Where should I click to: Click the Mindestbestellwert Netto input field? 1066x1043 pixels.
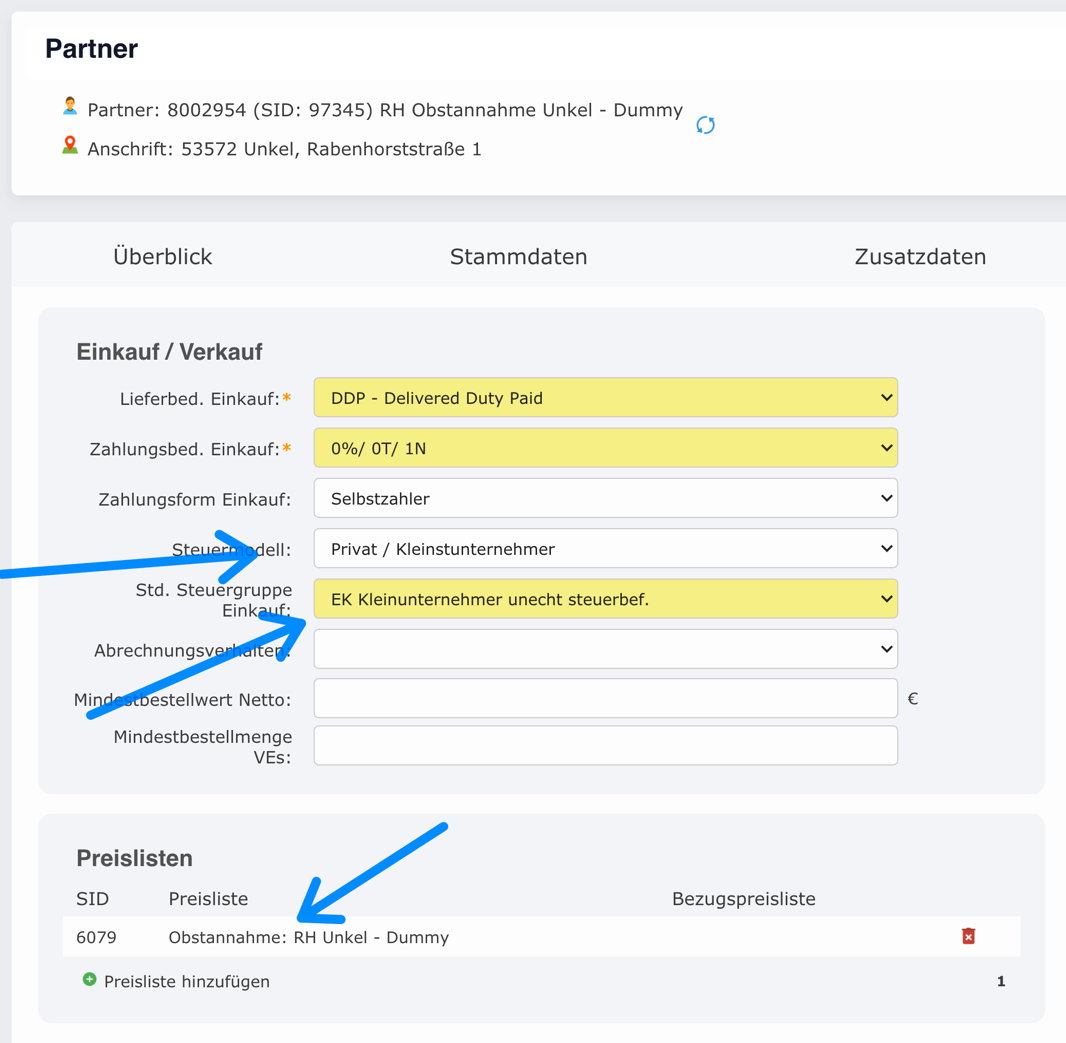point(605,699)
